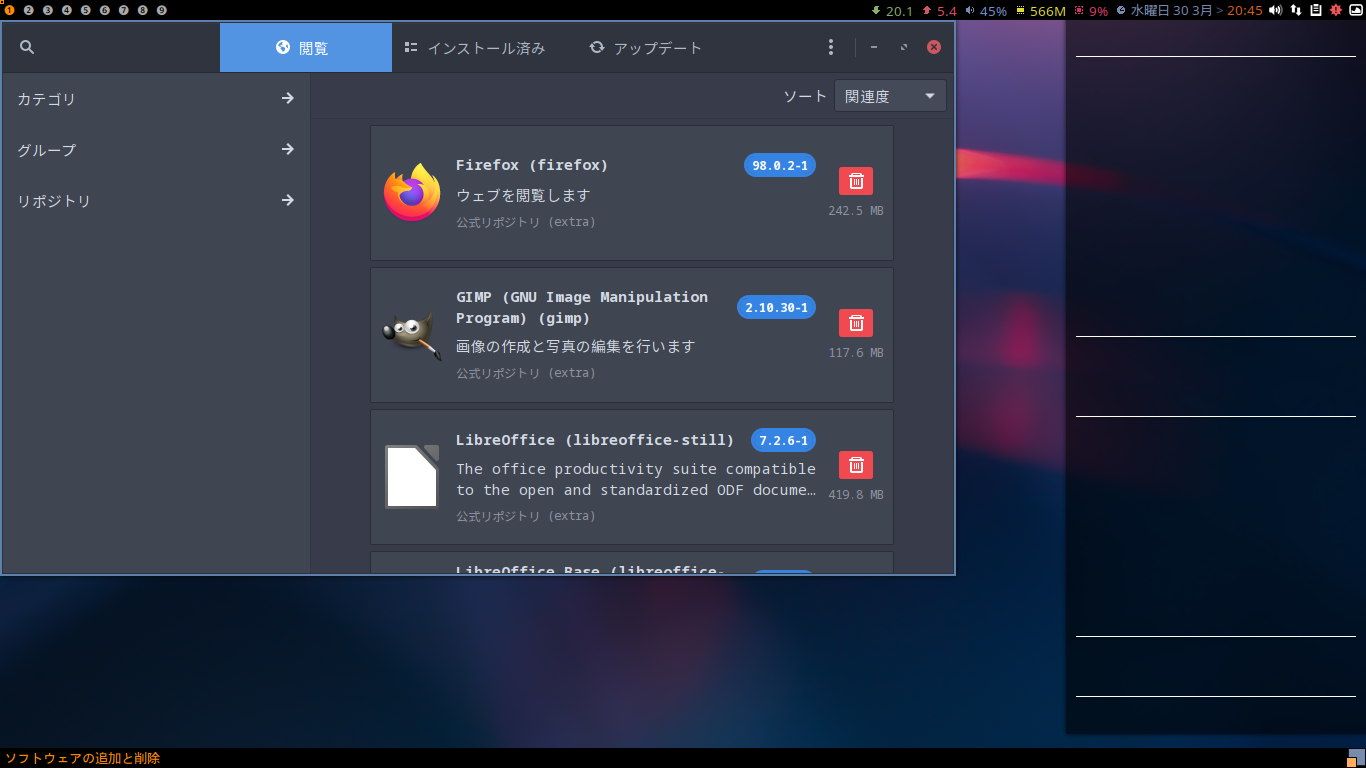Viewport: 1366px width, 768px height.
Task: Click the layout icon in the bottom bar
Action: (1355, 758)
